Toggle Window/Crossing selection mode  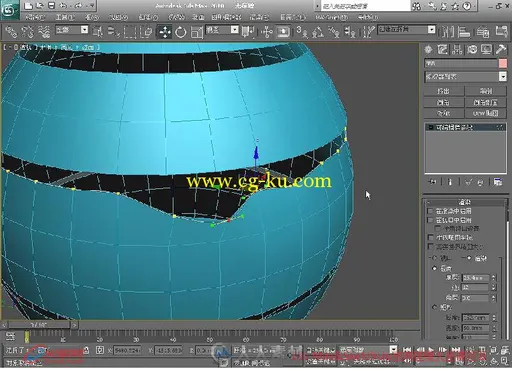pyautogui.click(x=146, y=32)
